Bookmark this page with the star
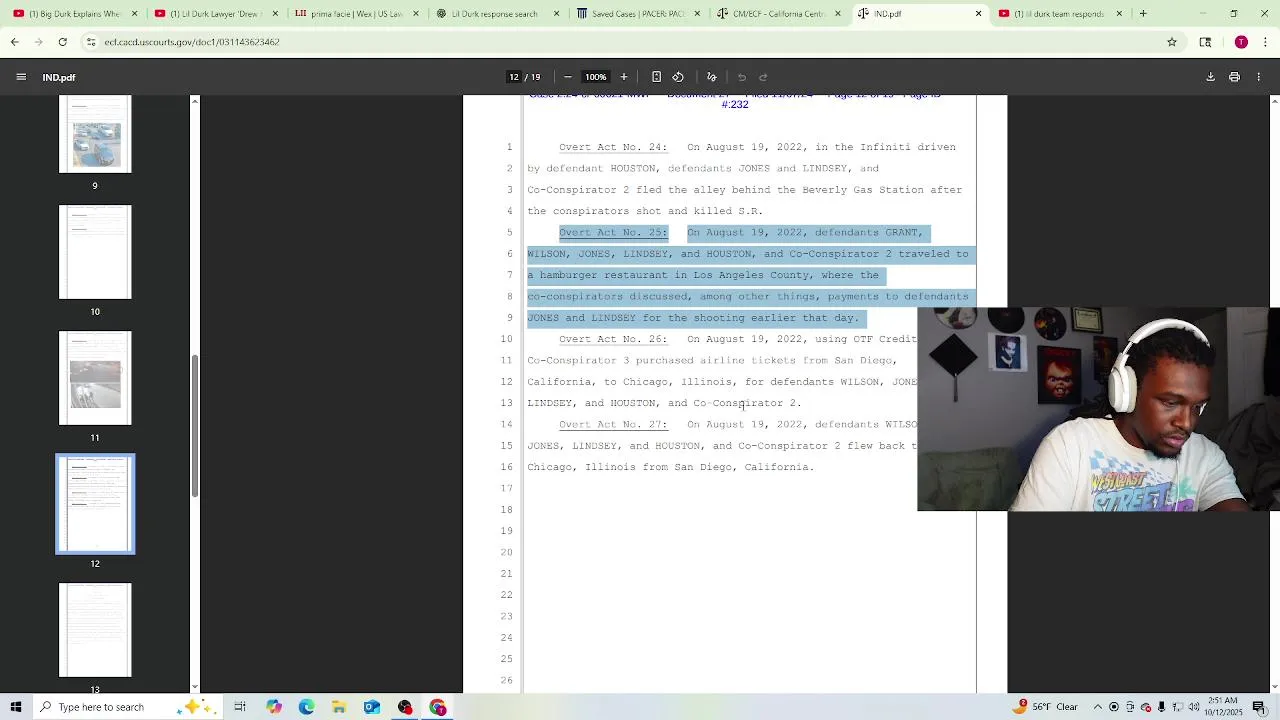 coord(1172,42)
